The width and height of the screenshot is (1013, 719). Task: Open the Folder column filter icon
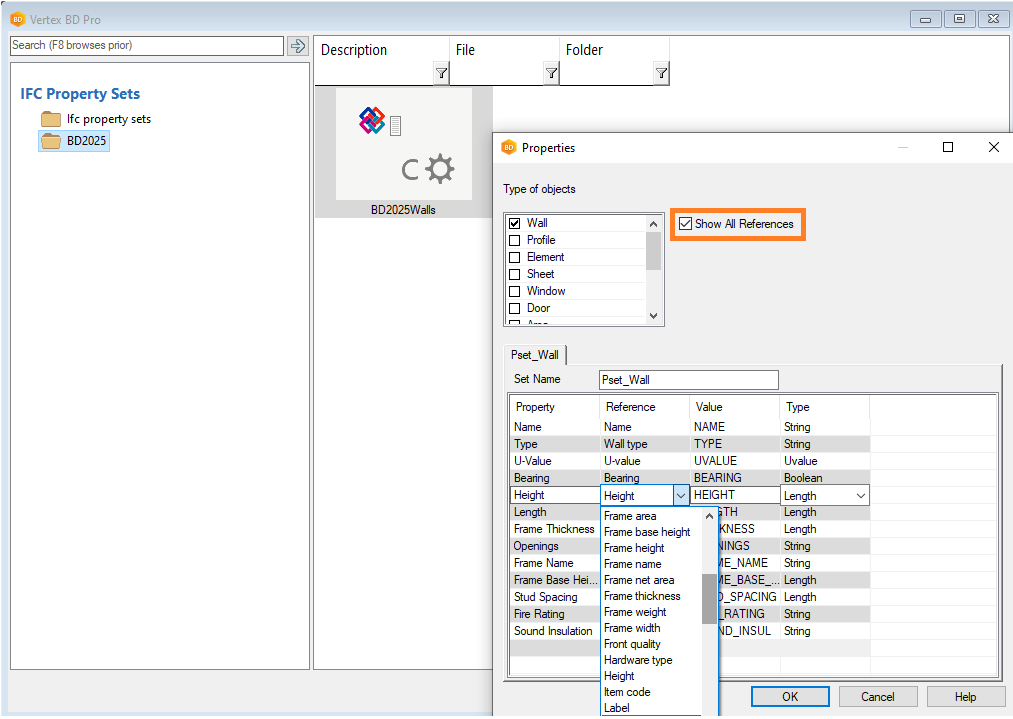click(x=661, y=73)
